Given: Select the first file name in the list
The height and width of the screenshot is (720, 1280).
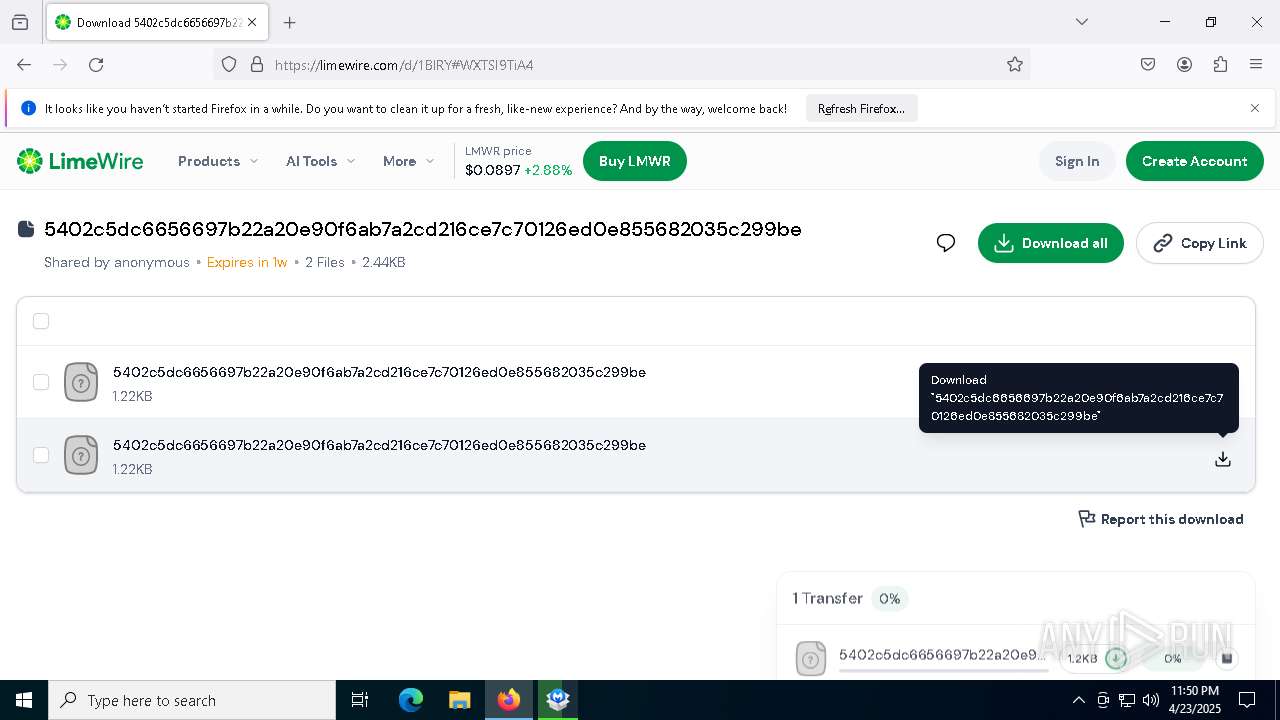Looking at the screenshot, I should (379, 372).
